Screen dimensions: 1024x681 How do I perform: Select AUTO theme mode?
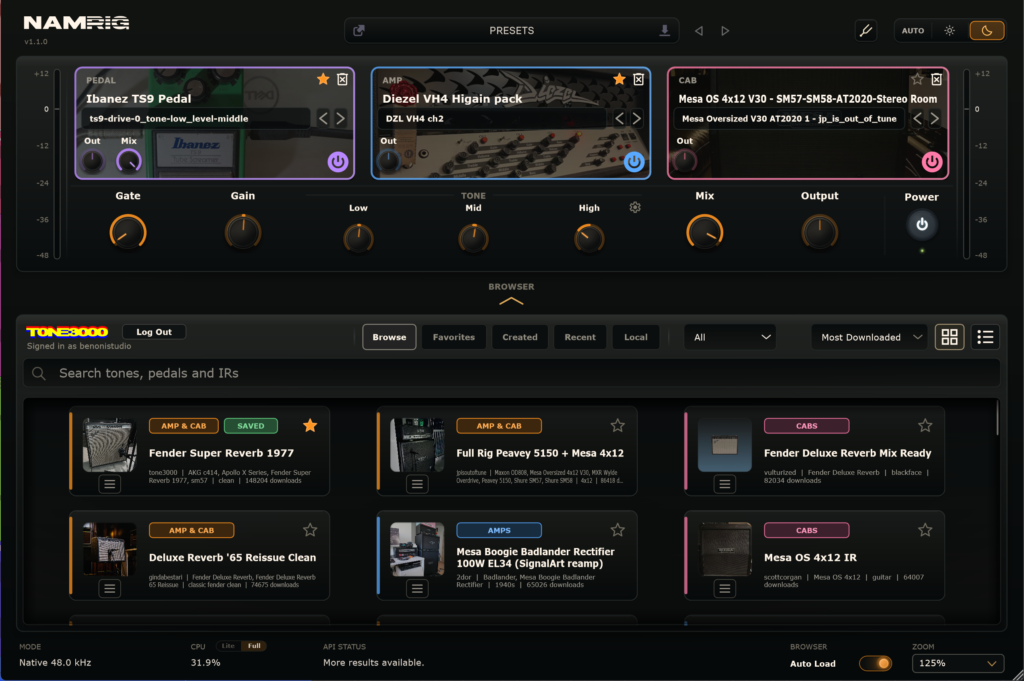pyautogui.click(x=913, y=31)
